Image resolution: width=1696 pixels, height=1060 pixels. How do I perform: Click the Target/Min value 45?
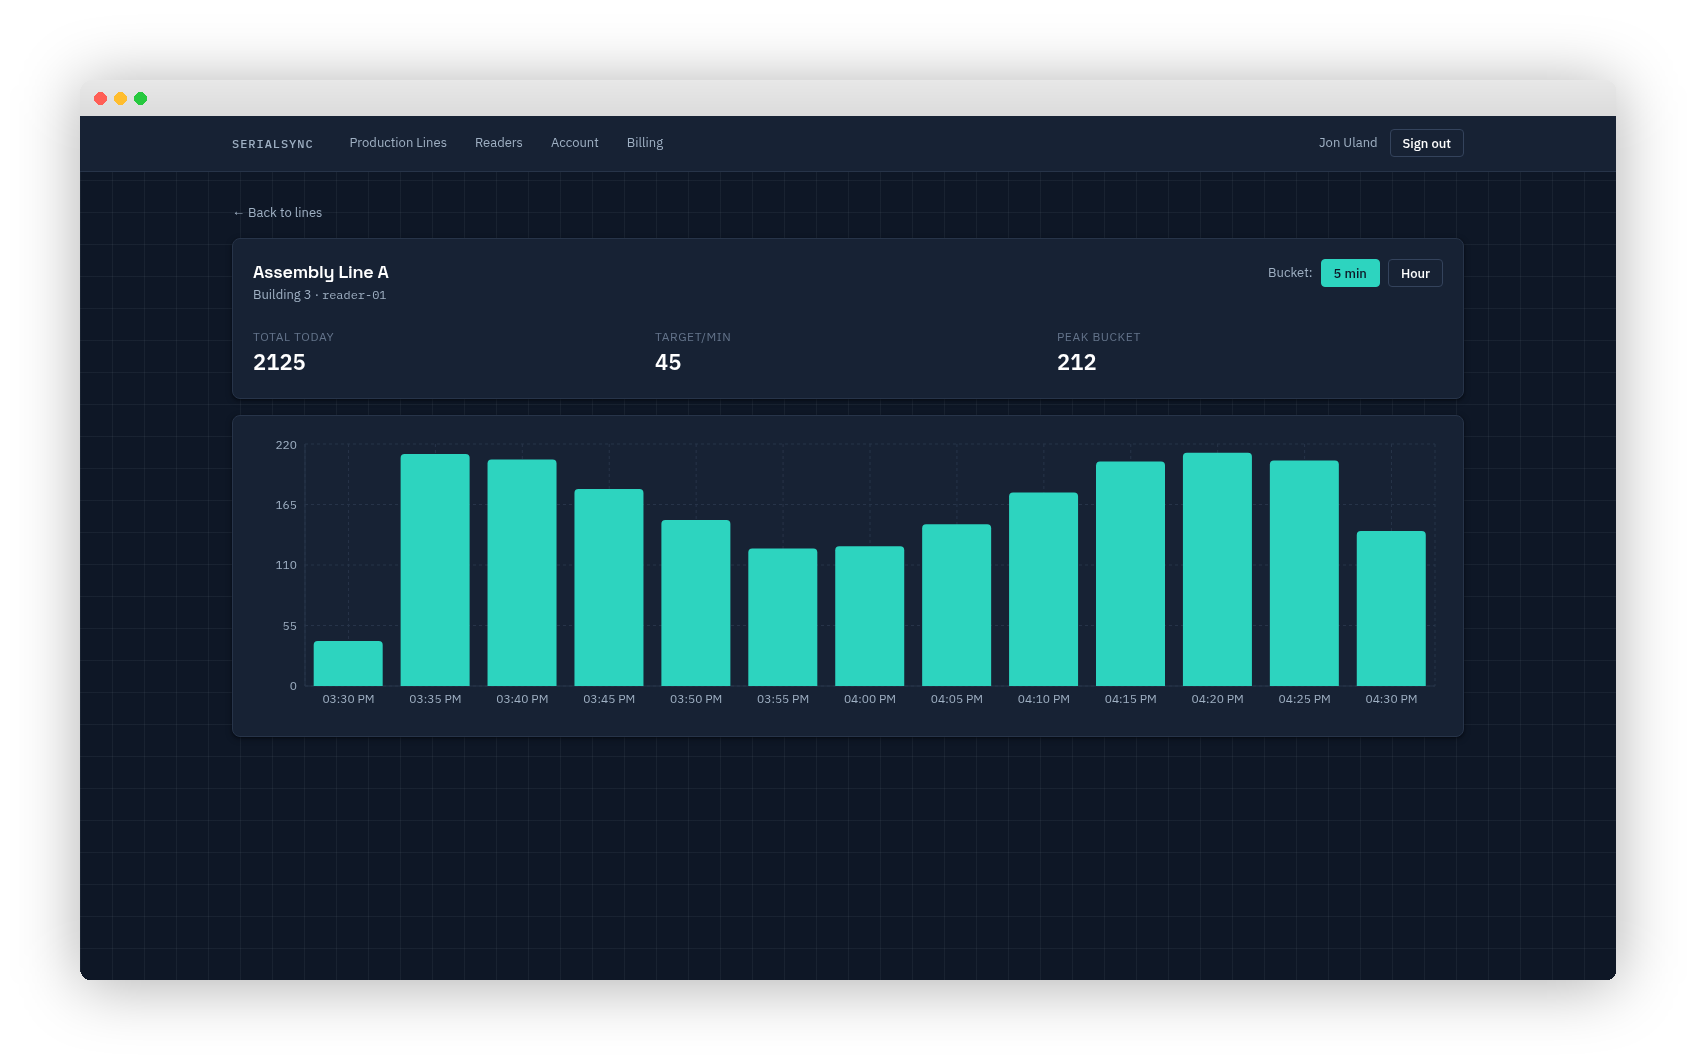(668, 362)
